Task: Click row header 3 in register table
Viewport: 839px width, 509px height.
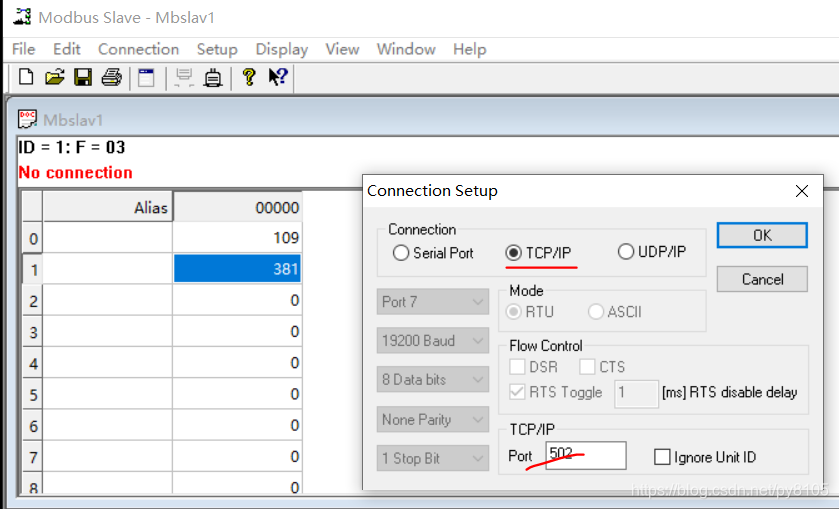Action: pyautogui.click(x=32, y=332)
